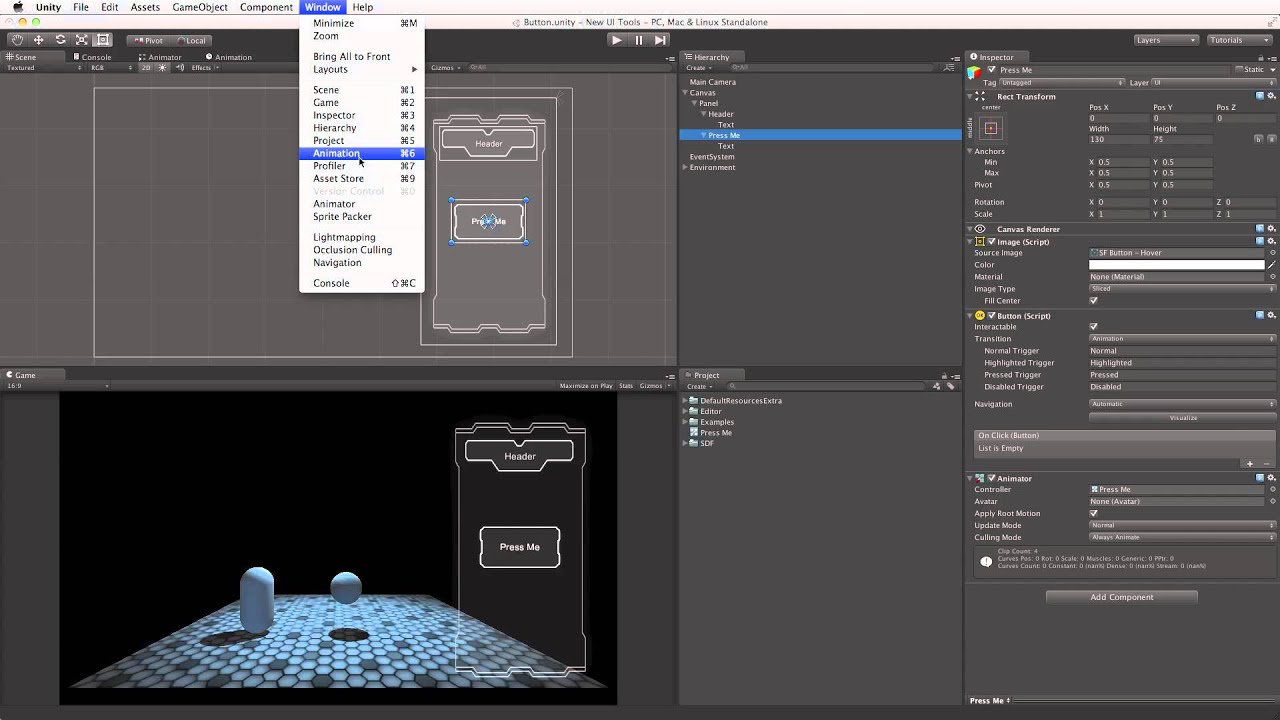Open the Tutorials layout dropdown

(1240, 40)
